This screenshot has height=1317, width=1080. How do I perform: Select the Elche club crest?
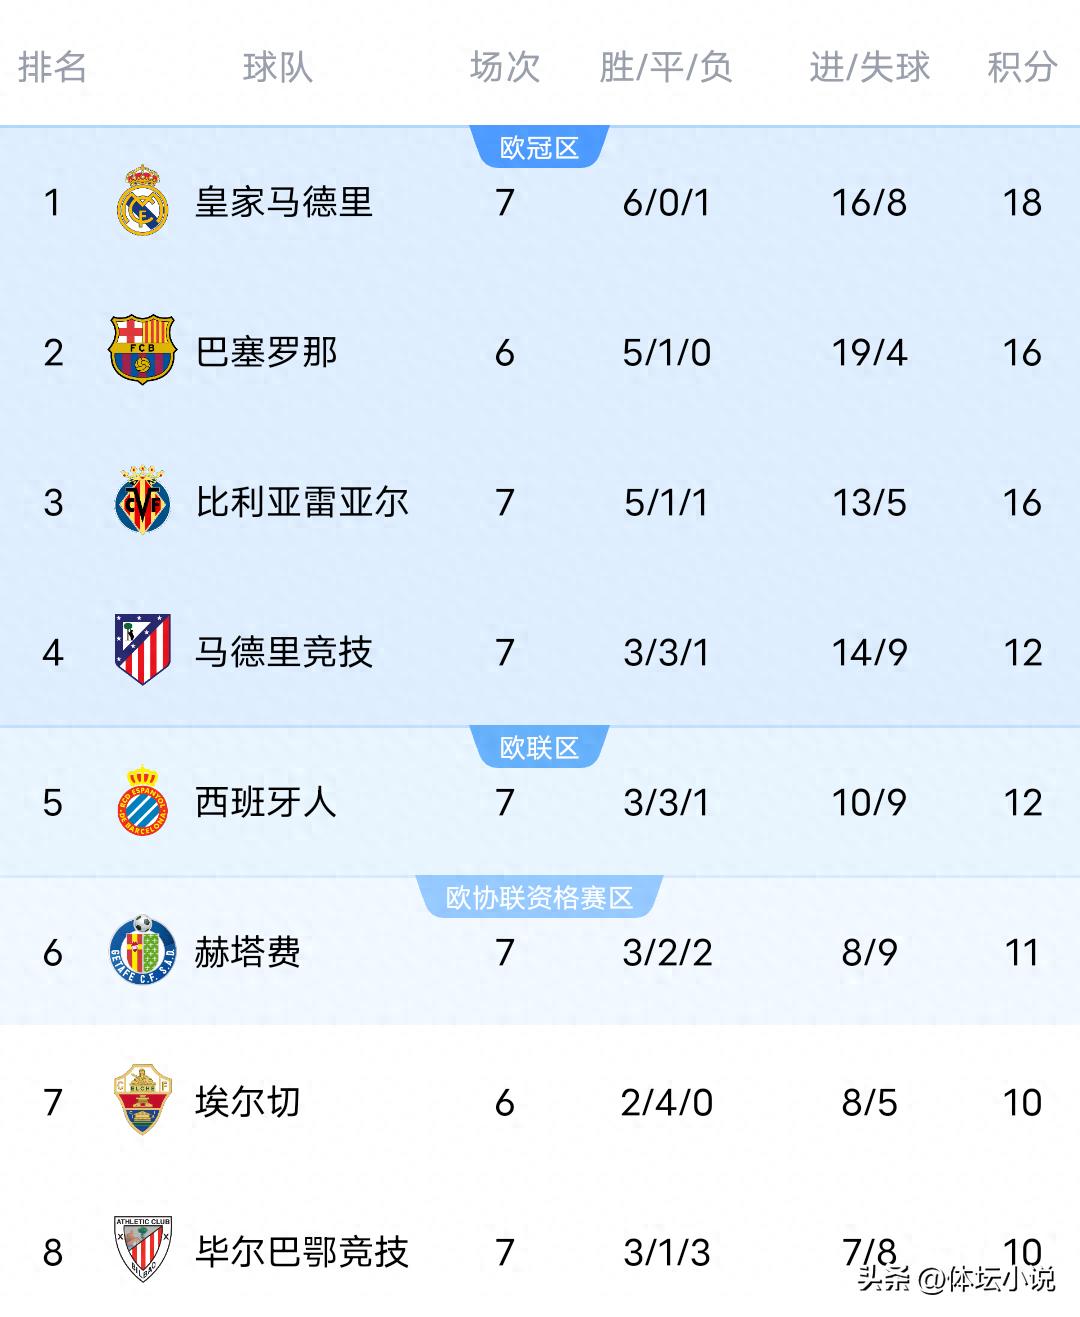pos(143,1101)
